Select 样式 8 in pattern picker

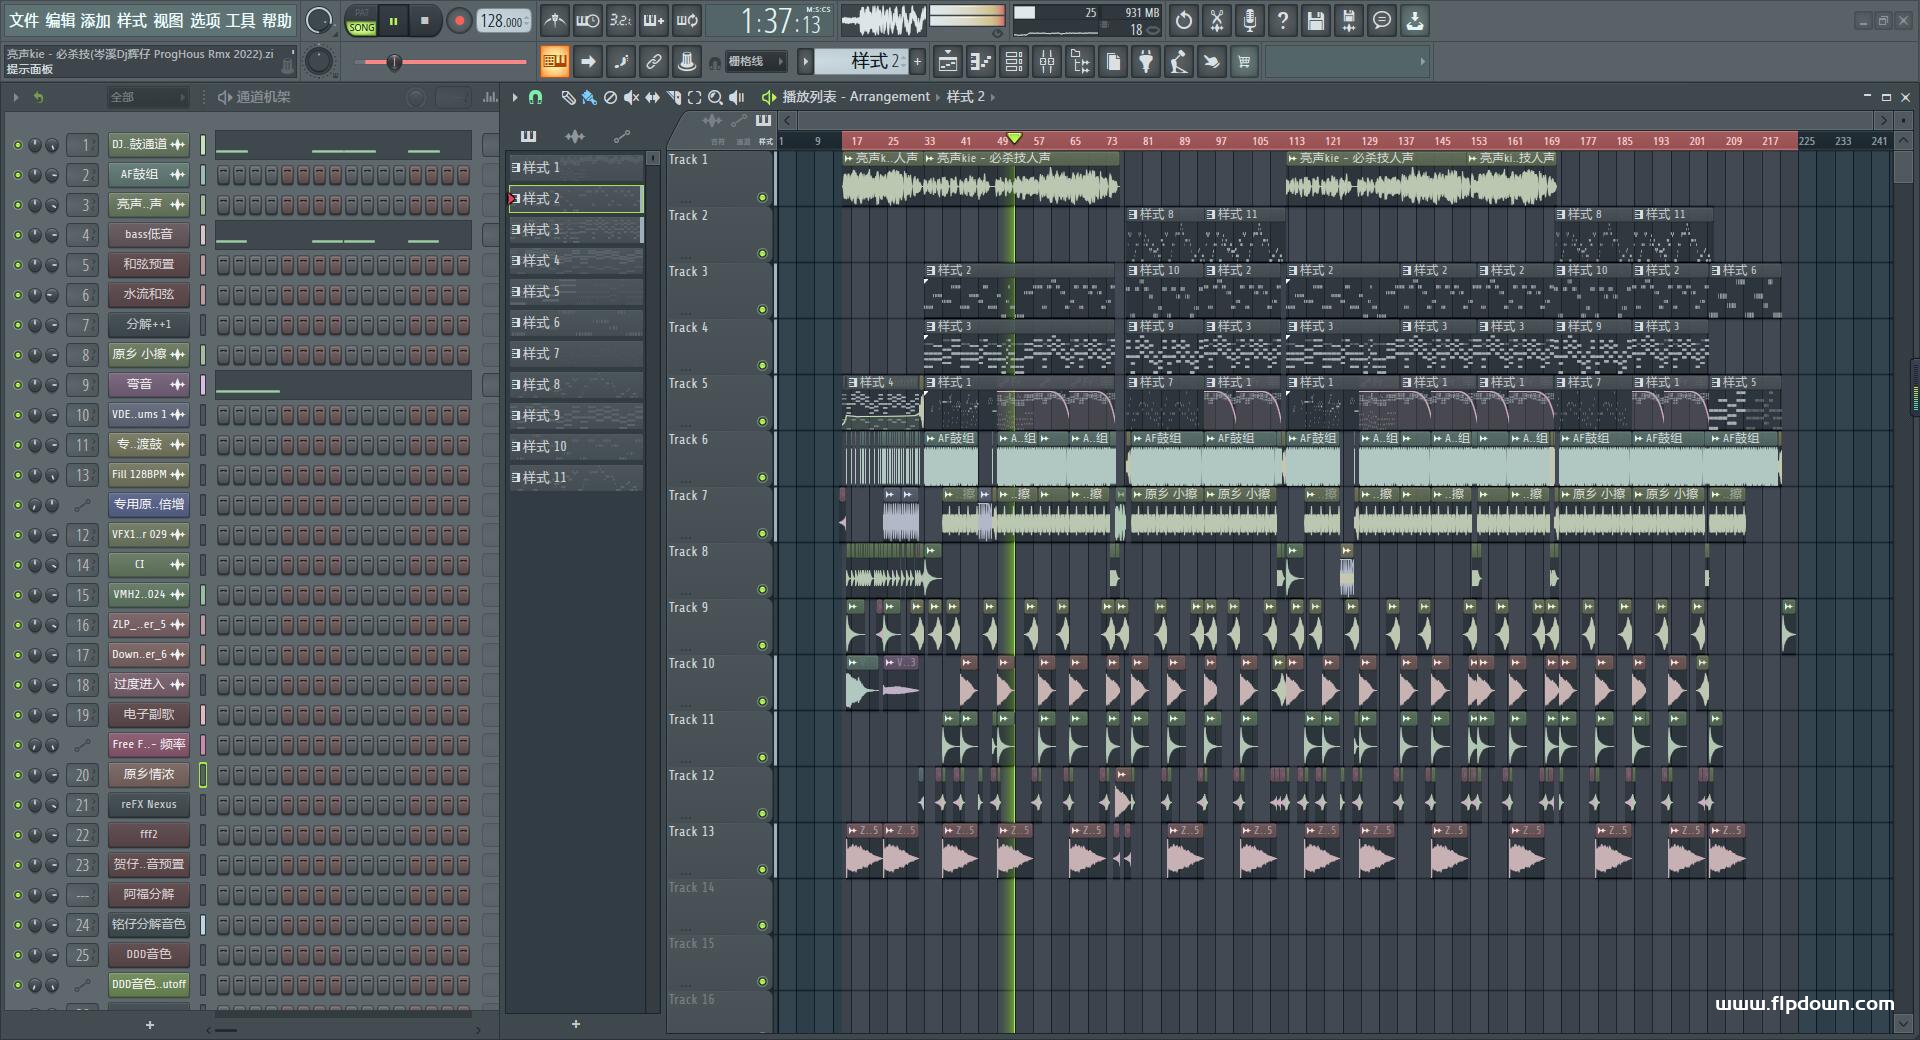point(575,385)
